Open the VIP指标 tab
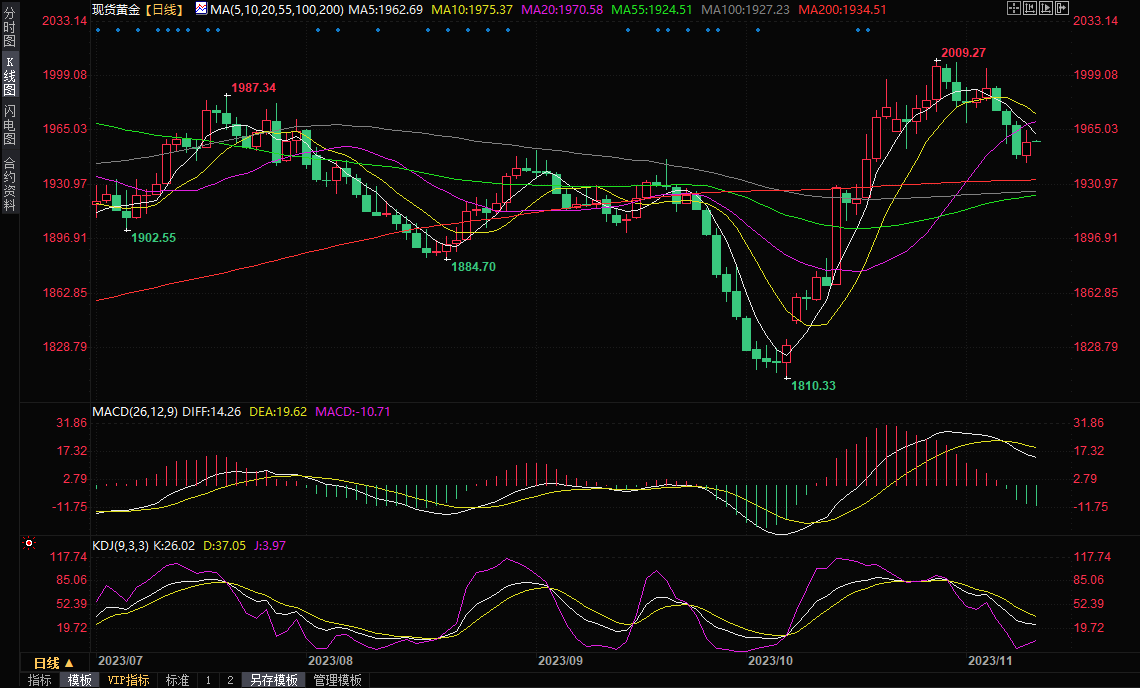1140x688 pixels. 129,680
